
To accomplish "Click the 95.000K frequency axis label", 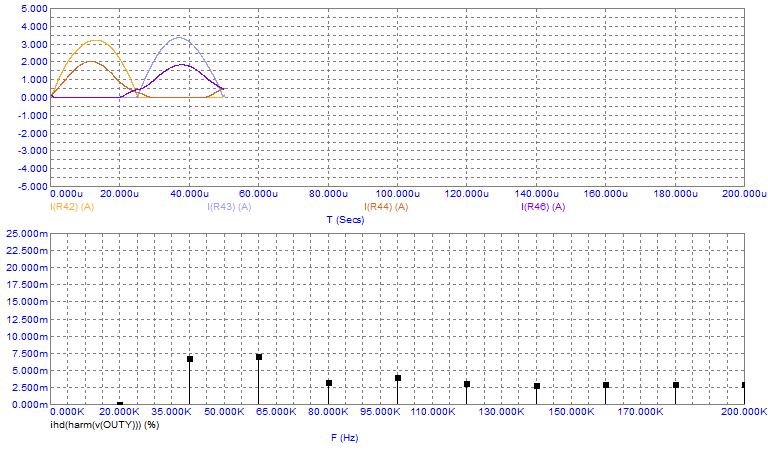I will click(x=381, y=412).
